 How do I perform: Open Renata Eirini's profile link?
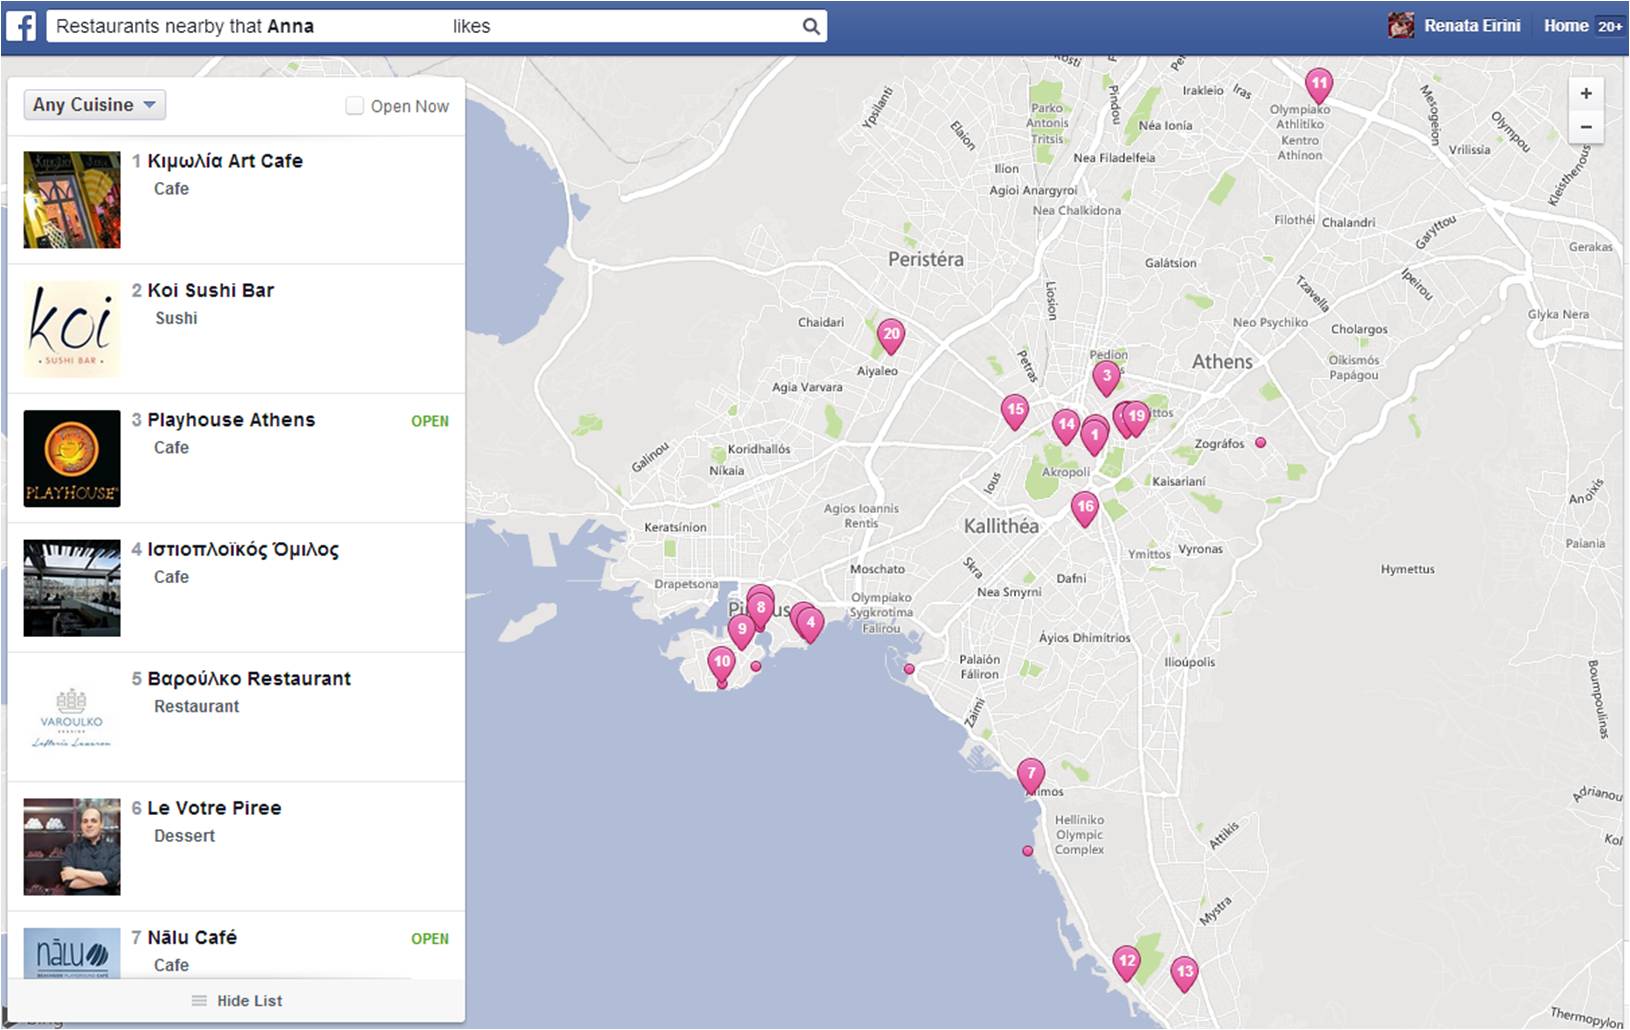point(1471,26)
